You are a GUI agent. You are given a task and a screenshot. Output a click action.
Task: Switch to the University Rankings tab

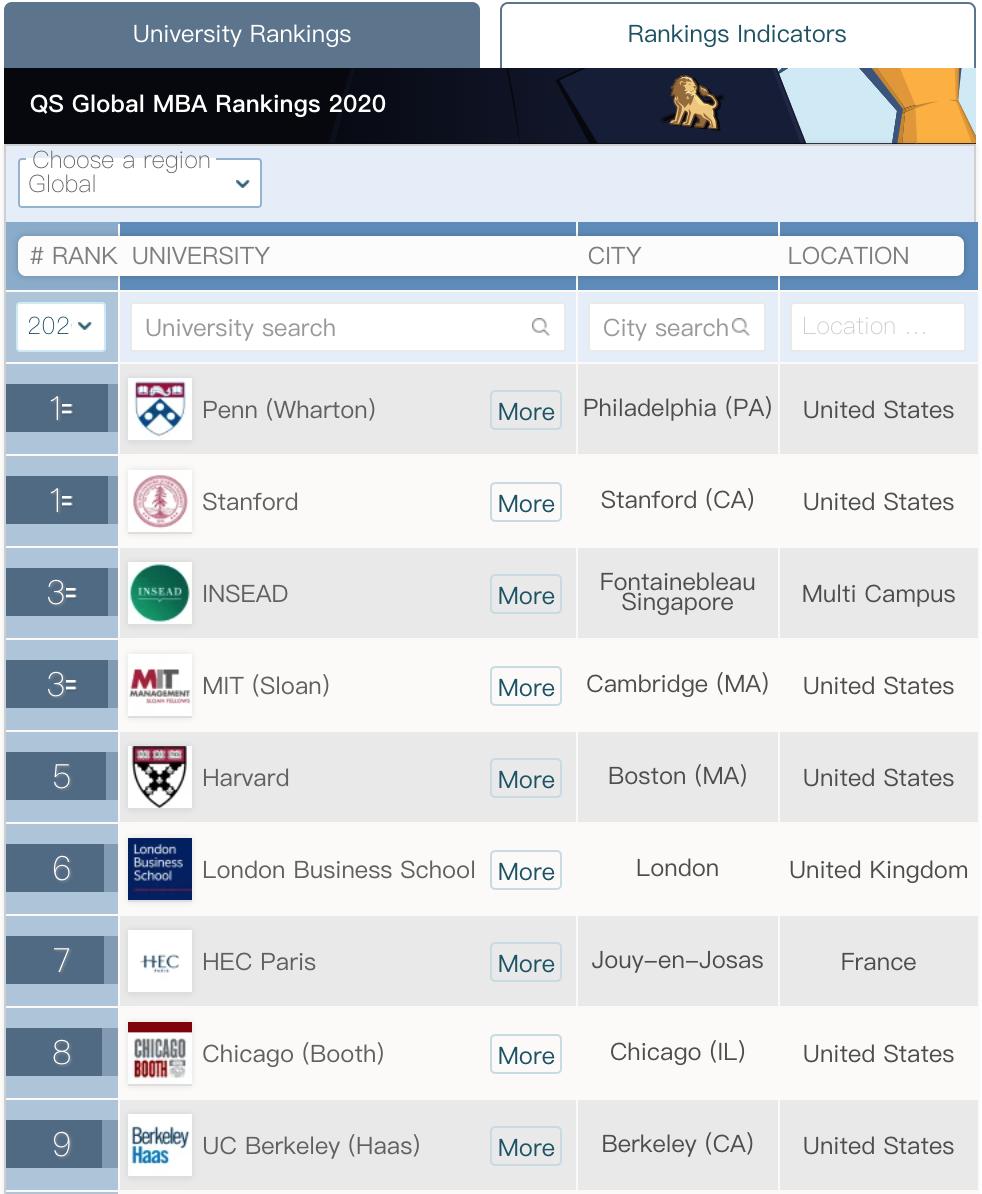242,34
